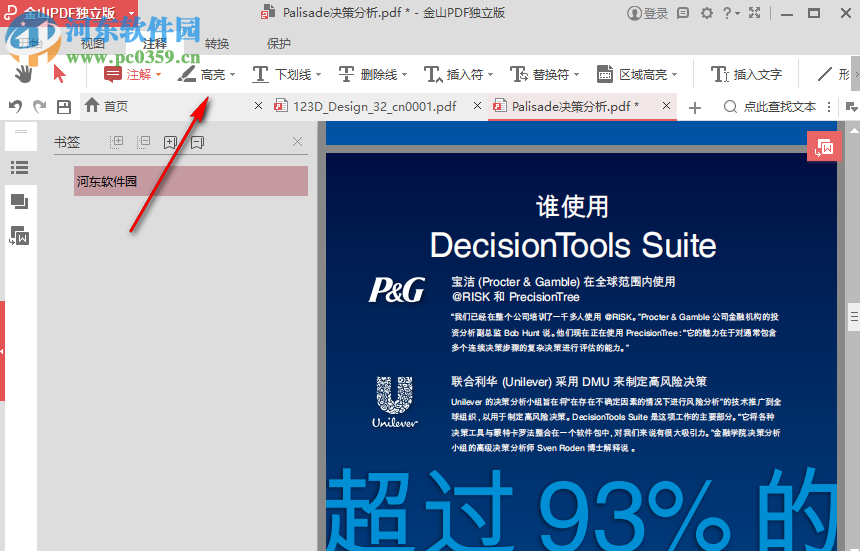The height and width of the screenshot is (551, 860).
Task: Click the scrollbar up arrow
Action: pos(854,130)
